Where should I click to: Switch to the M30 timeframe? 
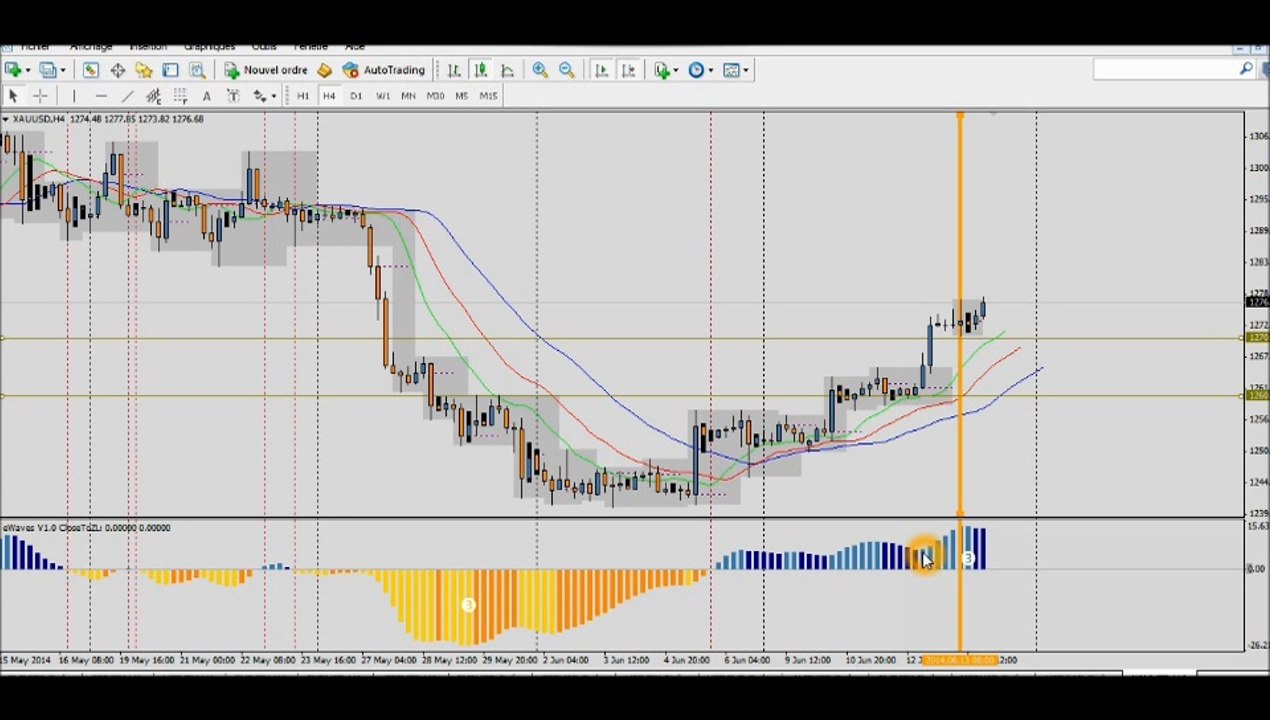pyautogui.click(x=435, y=96)
